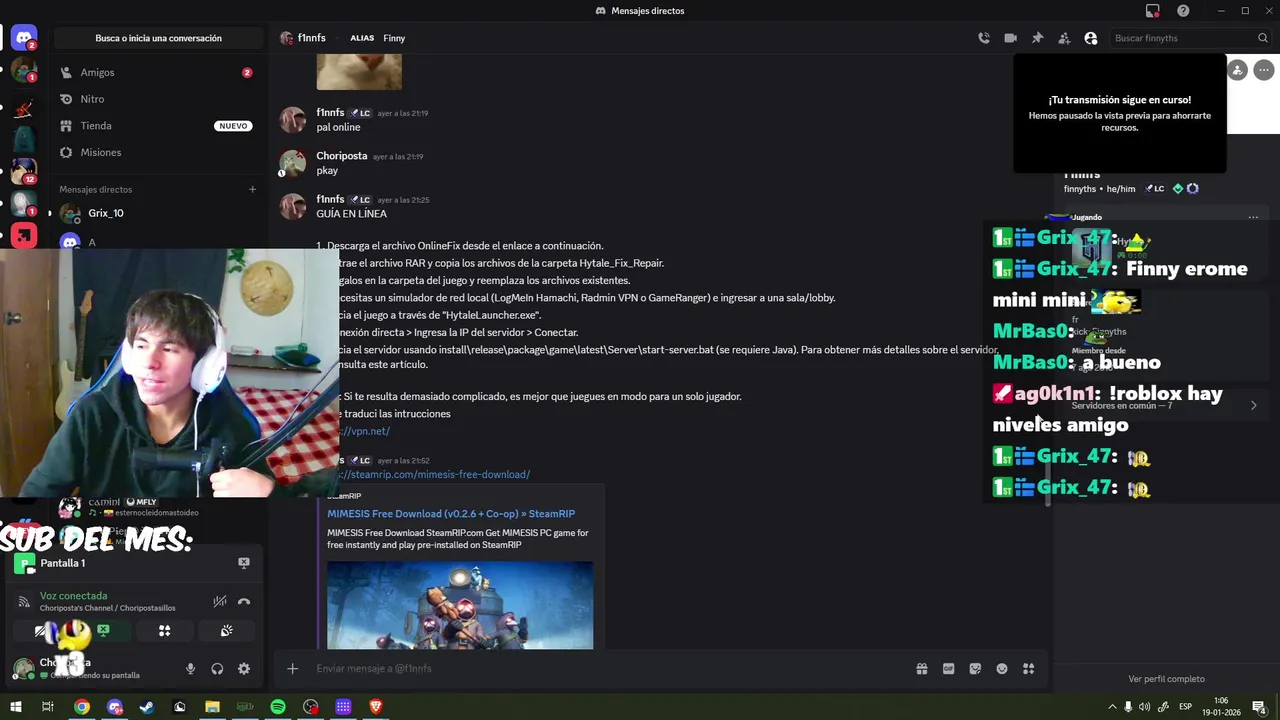Open Amigos friends list
This screenshot has width=1280, height=720.
[x=157, y=72]
